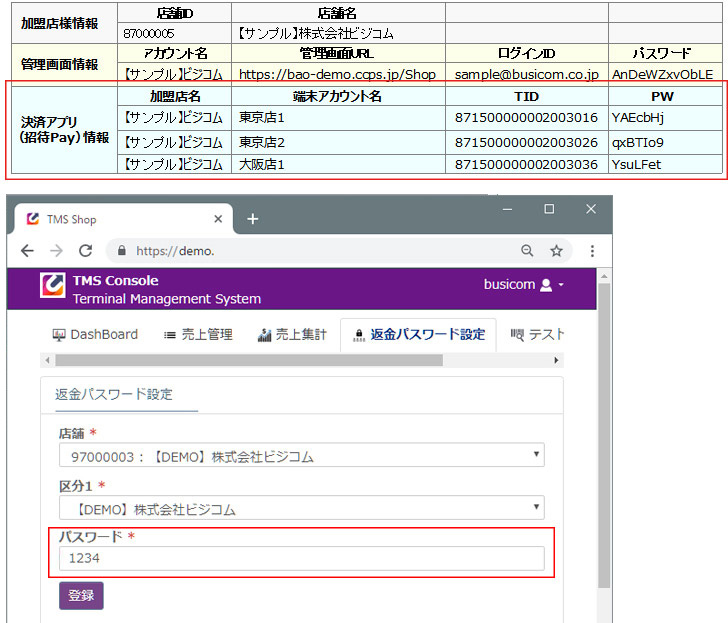Click the horizontal tab scrollbar right arrow
This screenshot has height=623, width=728.
click(x=557, y=360)
